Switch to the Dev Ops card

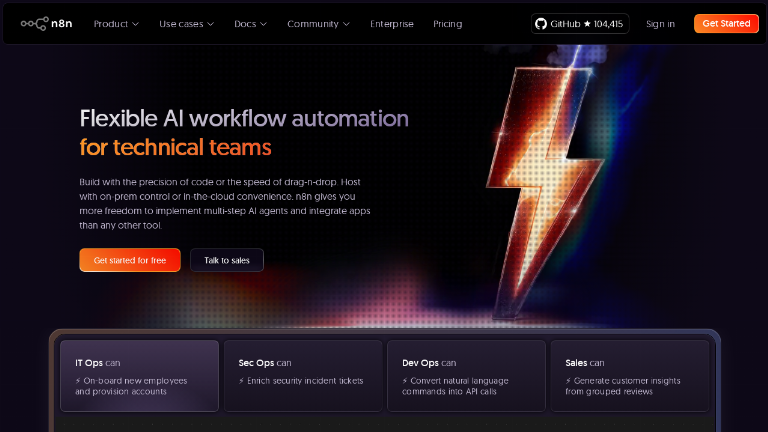coord(466,375)
